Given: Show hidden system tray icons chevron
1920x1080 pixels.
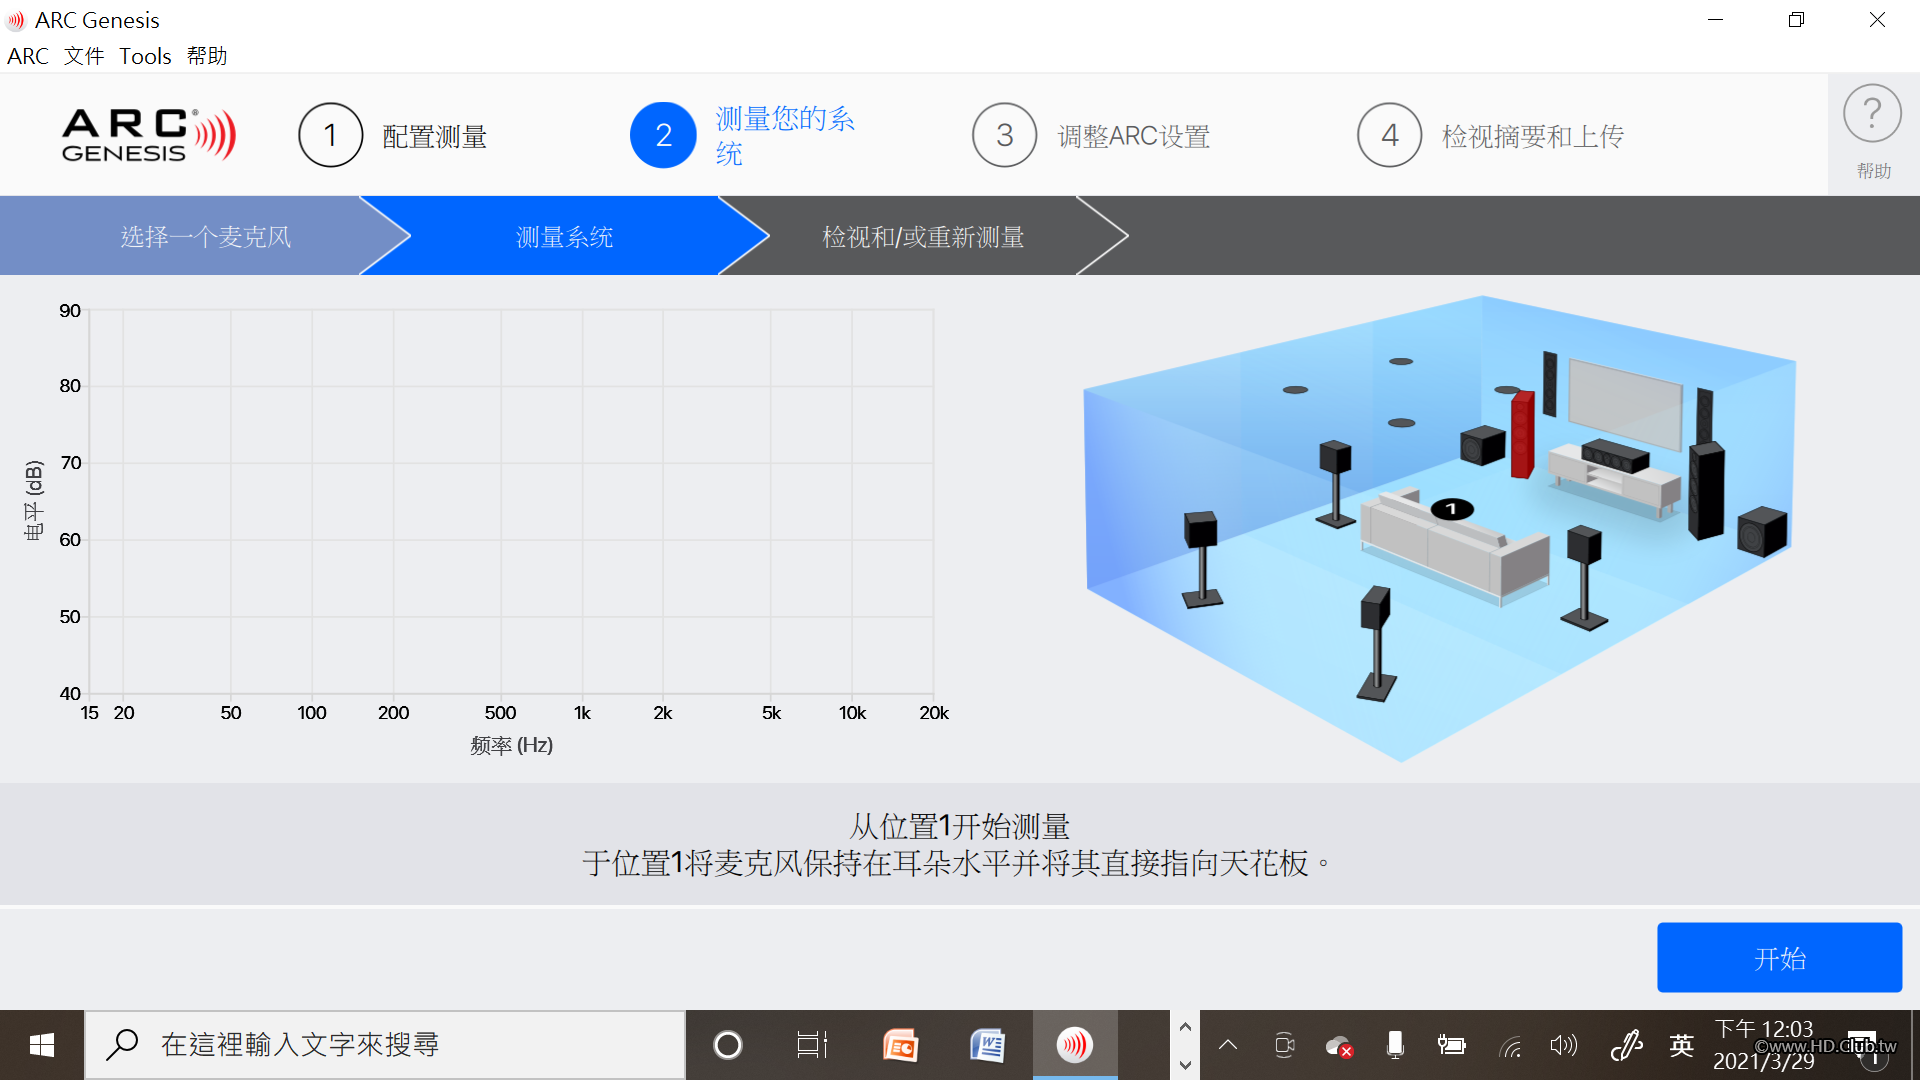Looking at the screenshot, I should [x=1228, y=1045].
